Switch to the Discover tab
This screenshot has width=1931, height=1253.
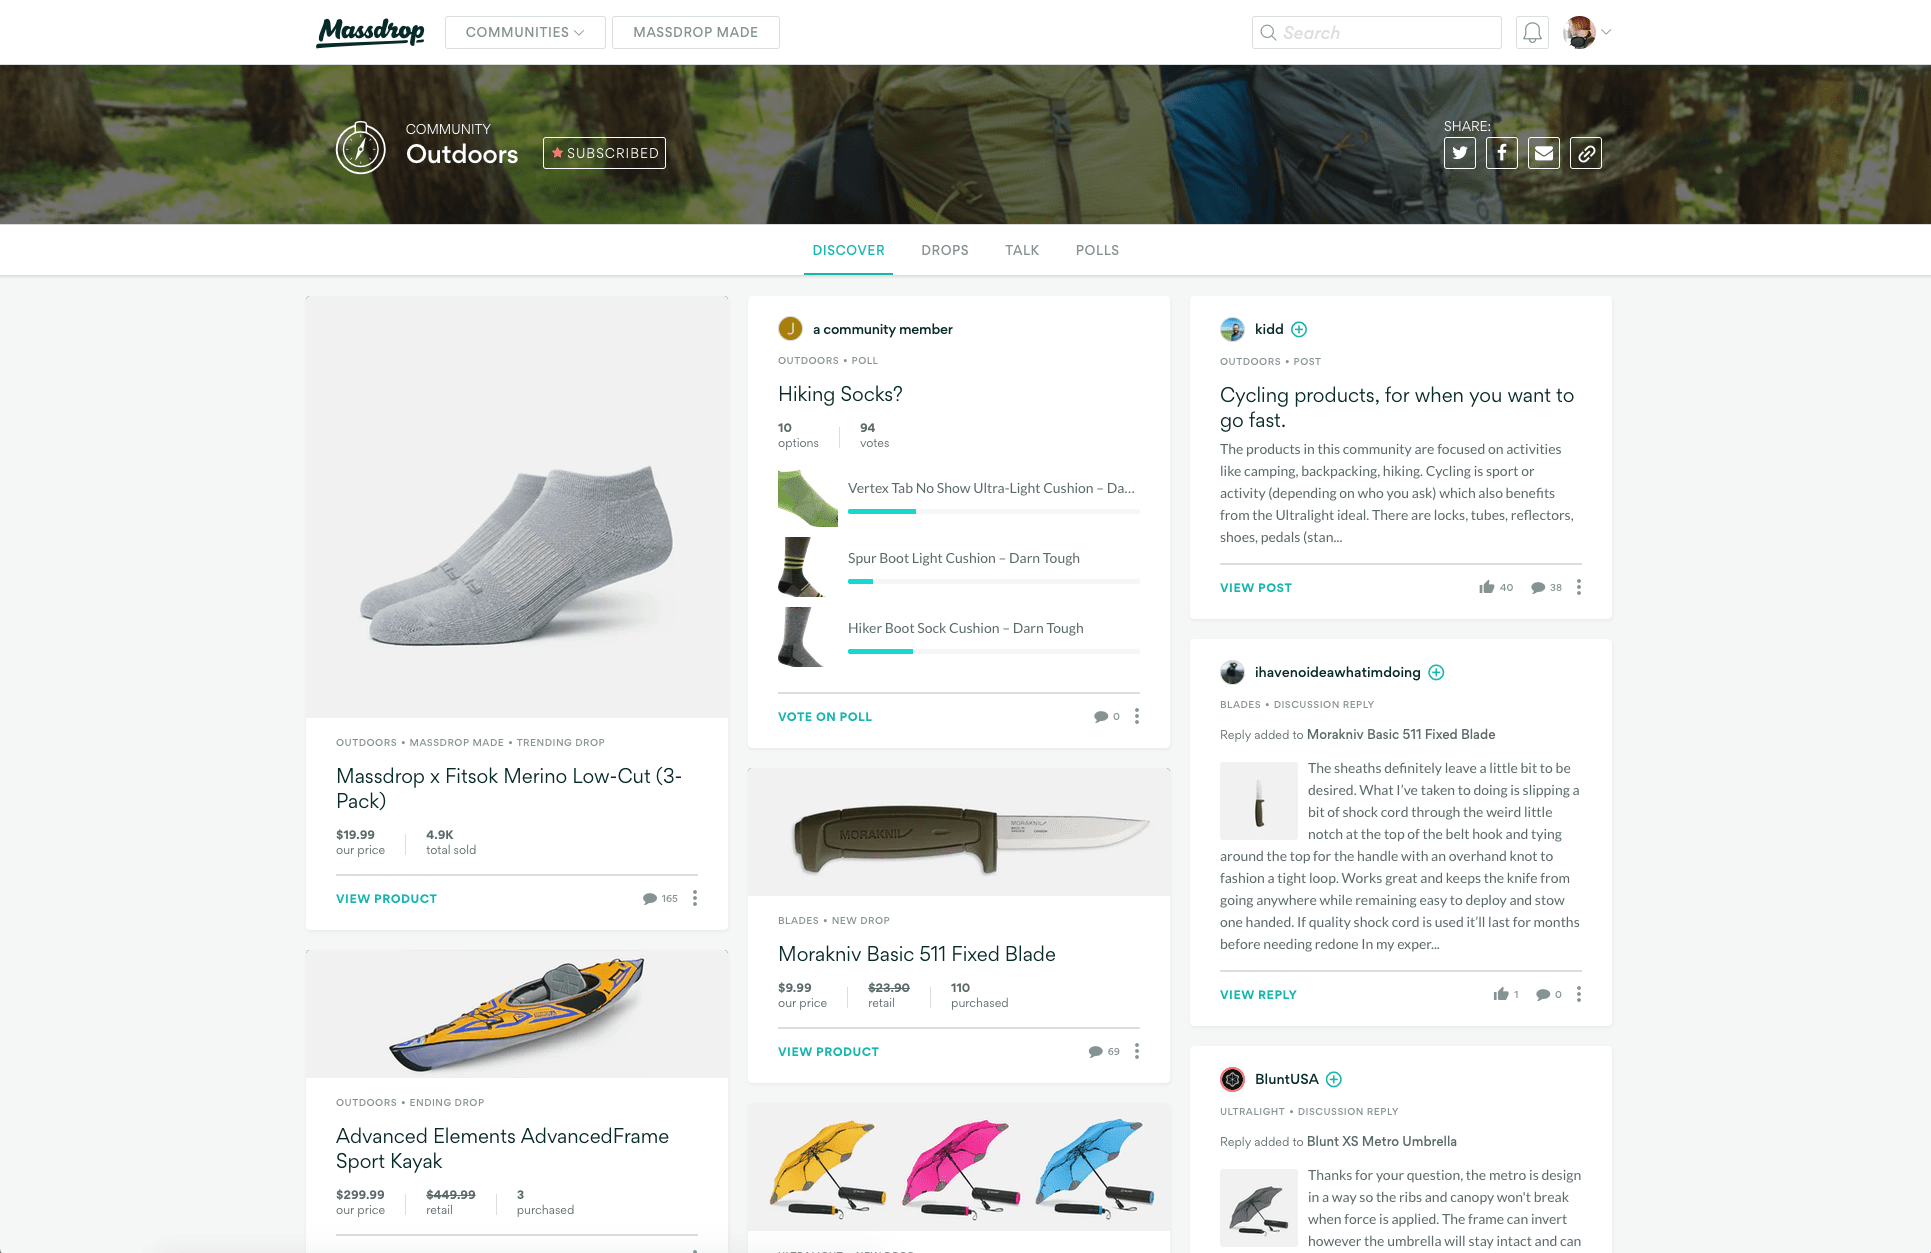pos(848,250)
